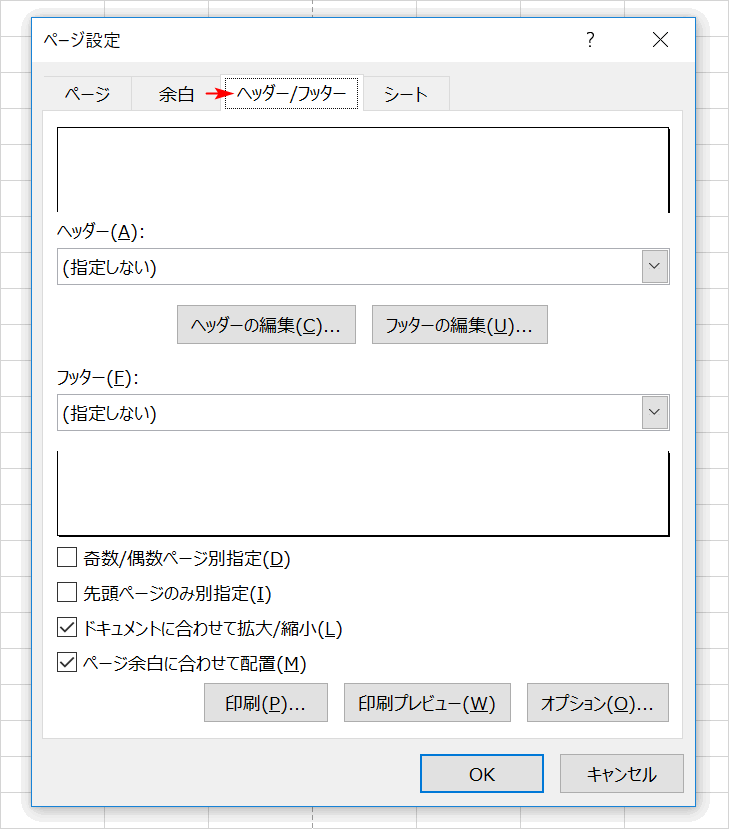The height and width of the screenshot is (829, 729).
Task: Click the フッター combo box field
Action: click(348, 412)
